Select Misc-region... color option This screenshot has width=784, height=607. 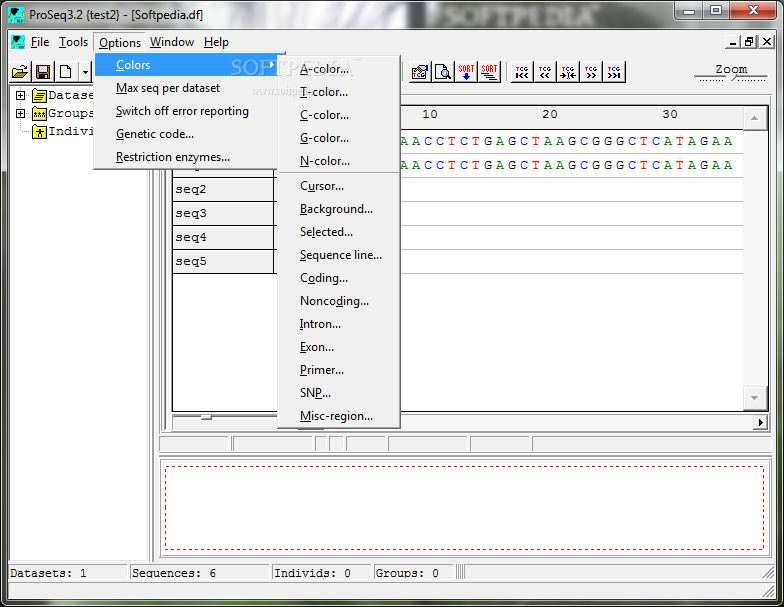(x=339, y=416)
